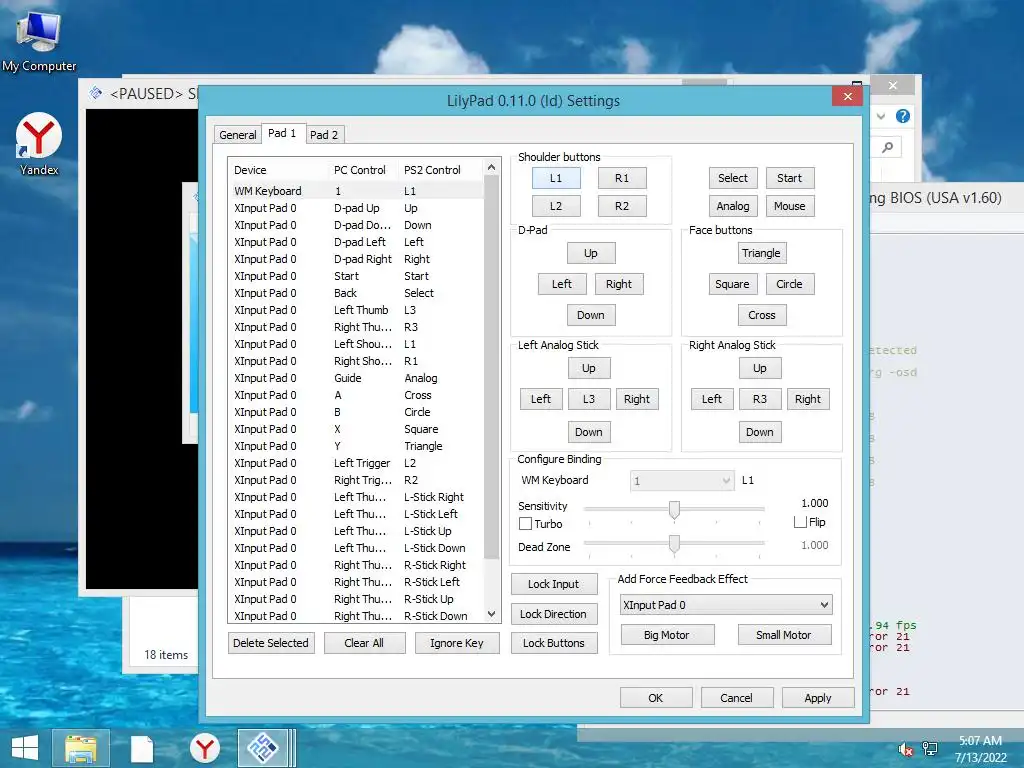This screenshot has height=768, width=1024.
Task: Click the Lock Direction button
Action: [x=554, y=614]
